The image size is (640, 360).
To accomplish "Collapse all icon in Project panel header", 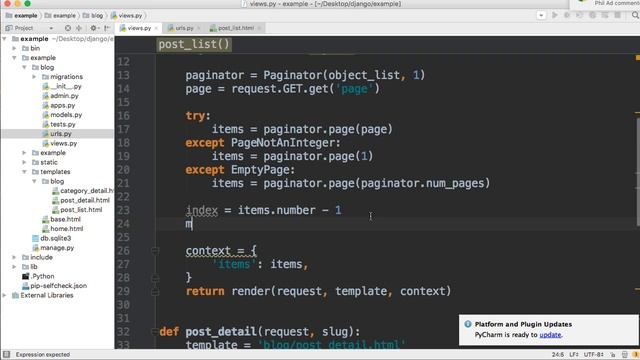I will [79, 28].
